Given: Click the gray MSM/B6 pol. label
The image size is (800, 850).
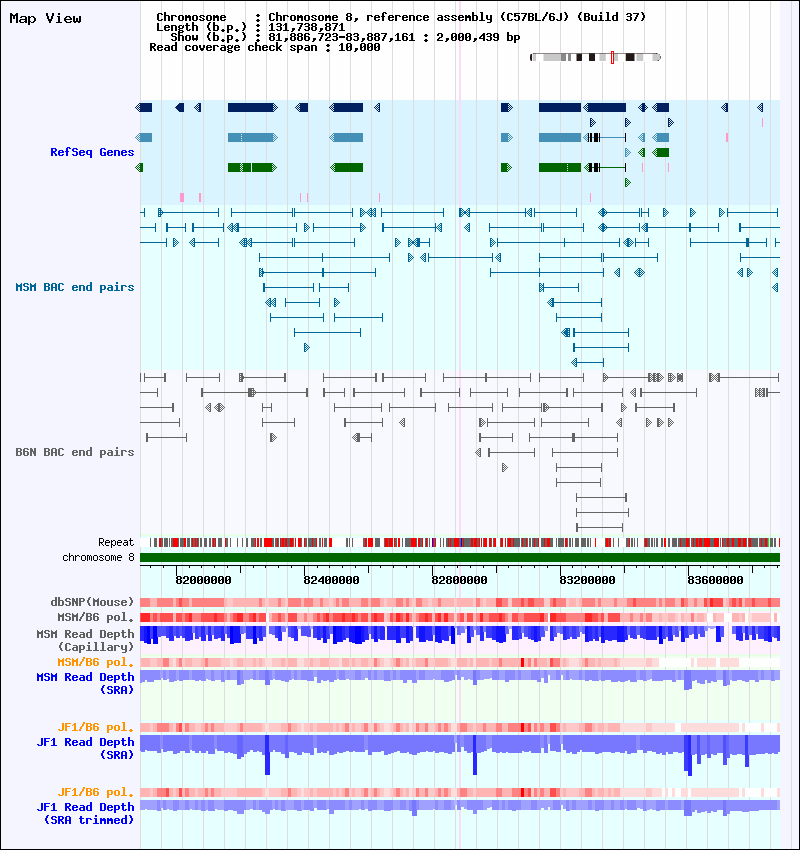Looking at the screenshot, I should pyautogui.click(x=95, y=617).
